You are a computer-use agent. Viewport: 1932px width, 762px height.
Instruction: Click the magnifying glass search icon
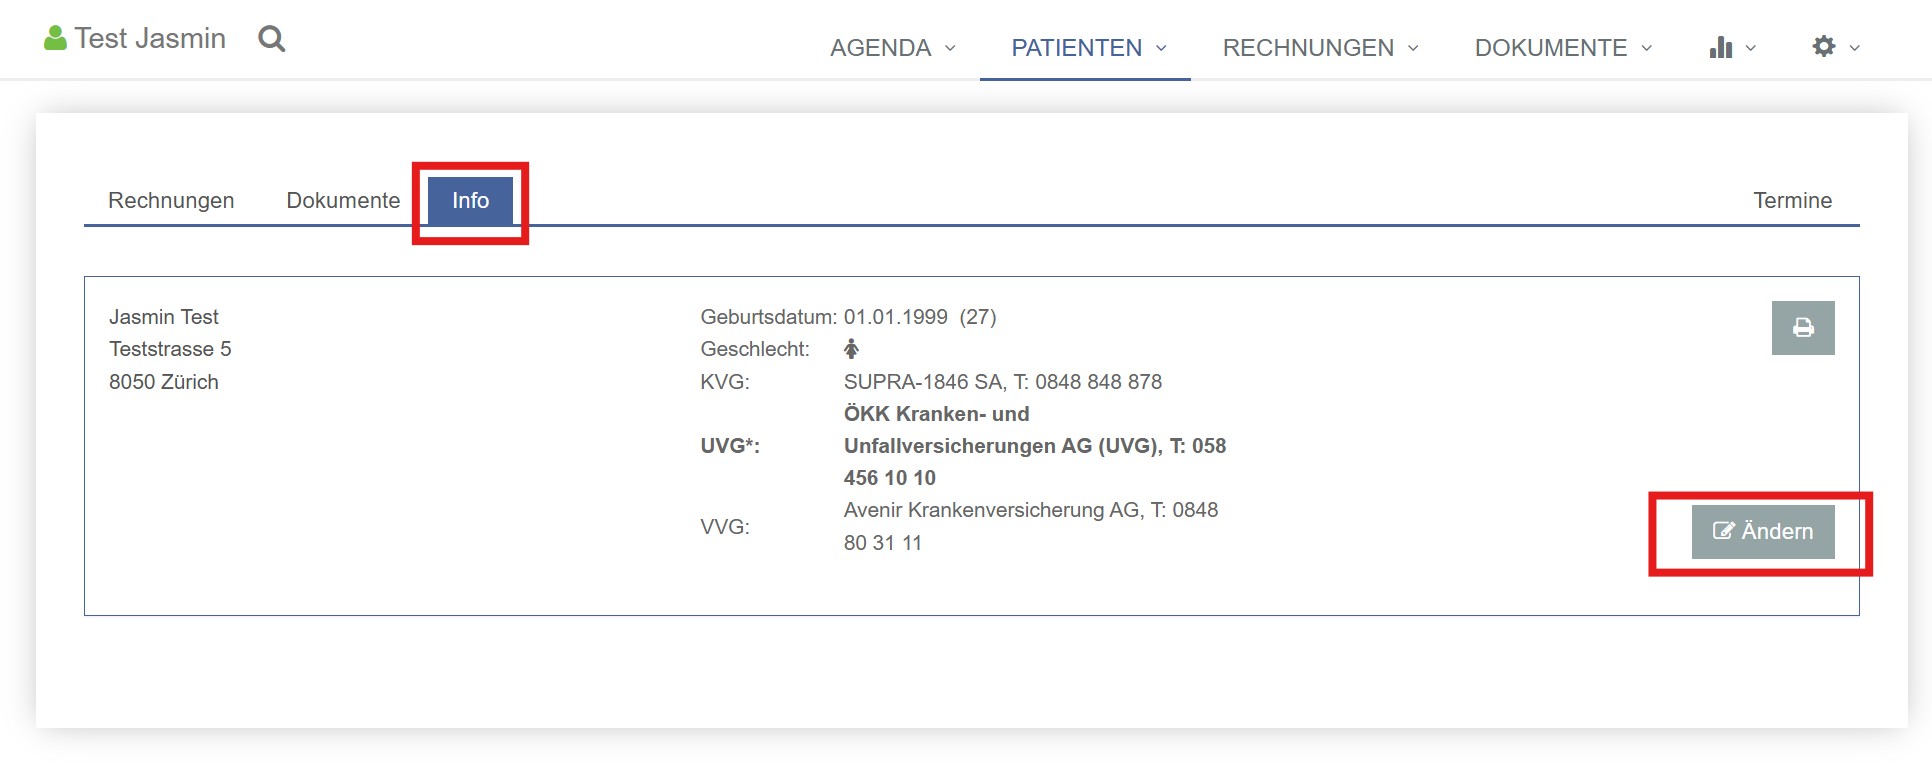tap(271, 39)
